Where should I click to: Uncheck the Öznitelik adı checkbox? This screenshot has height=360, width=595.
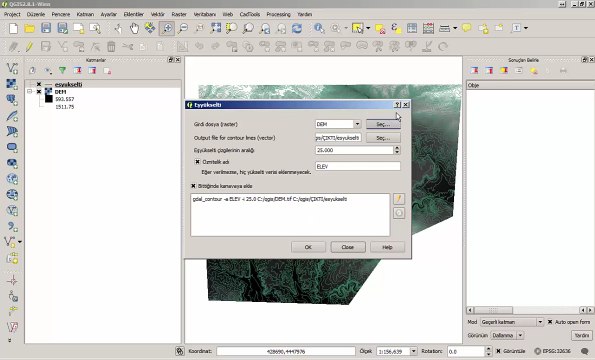[197, 162]
